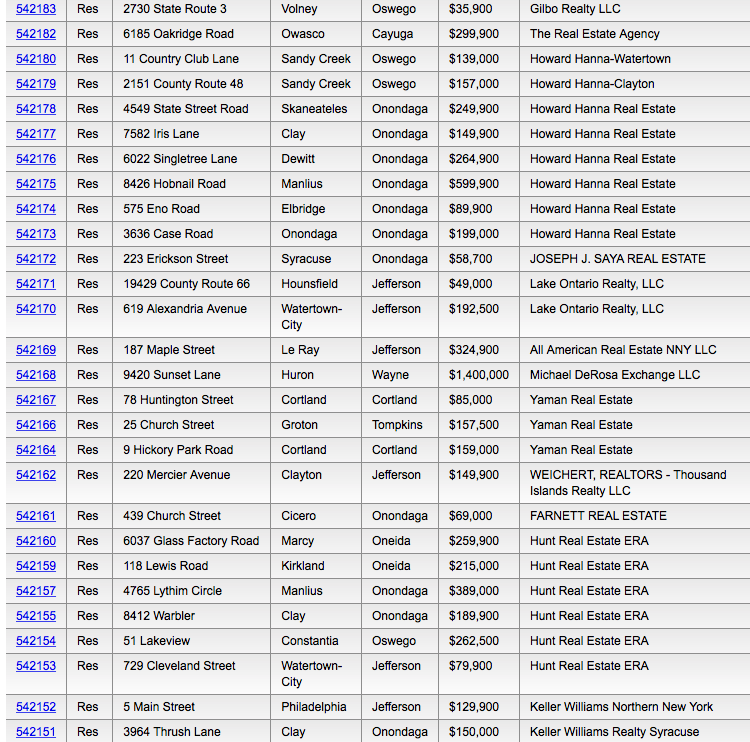Viewport: 750px width, 742px height.
Task: Open listing link 542164
Action: [x=36, y=450]
